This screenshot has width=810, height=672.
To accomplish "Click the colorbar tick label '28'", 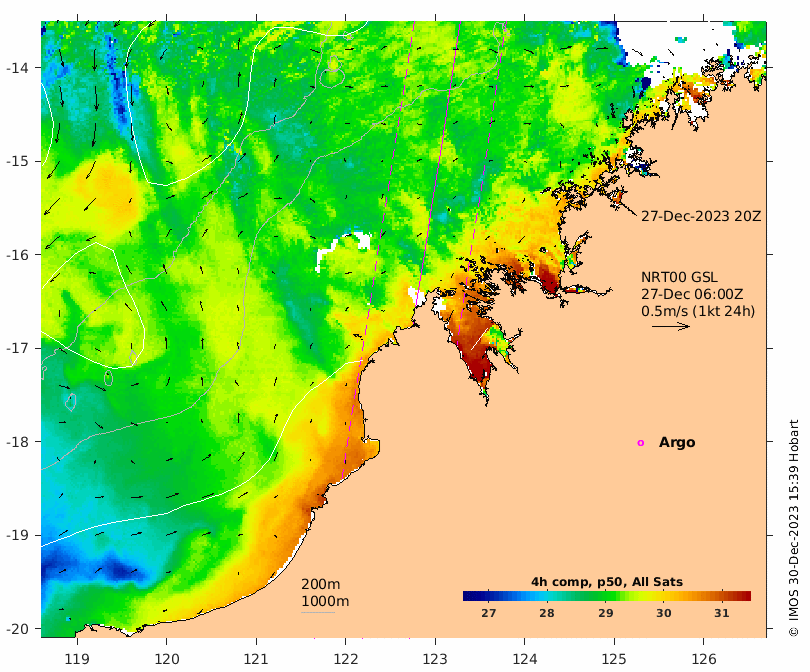I will [547, 613].
